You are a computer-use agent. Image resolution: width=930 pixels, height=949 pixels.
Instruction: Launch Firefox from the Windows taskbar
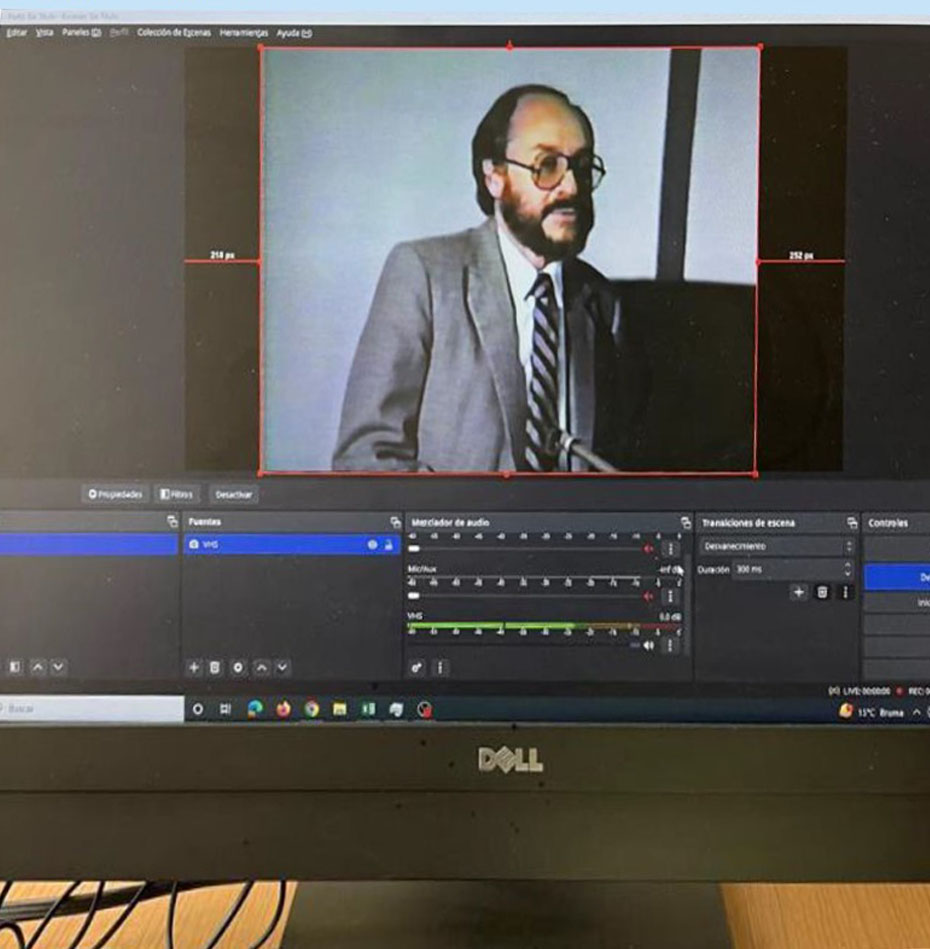(284, 709)
